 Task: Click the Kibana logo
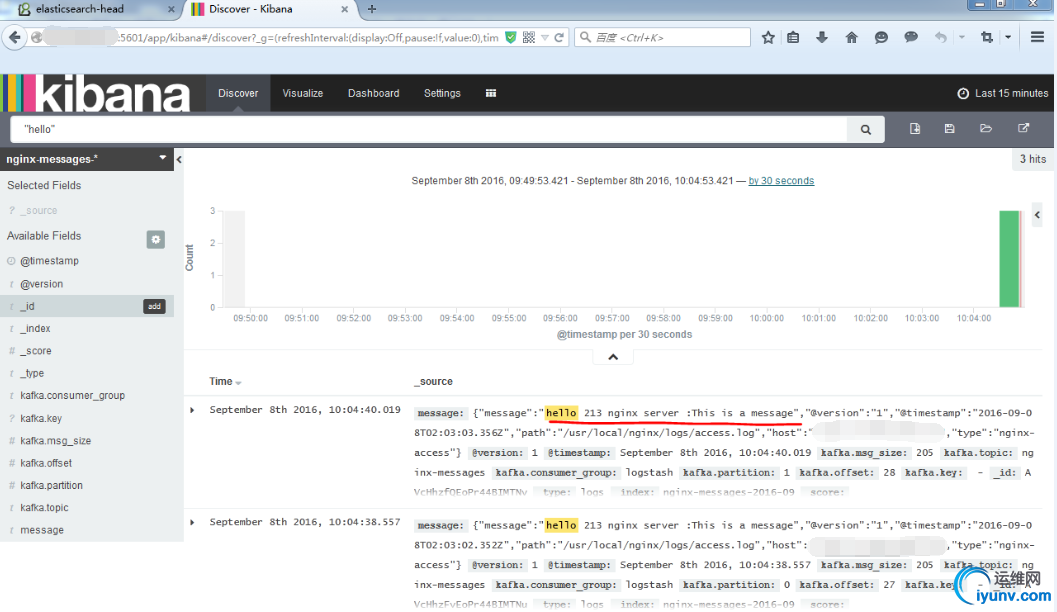click(x=96, y=93)
